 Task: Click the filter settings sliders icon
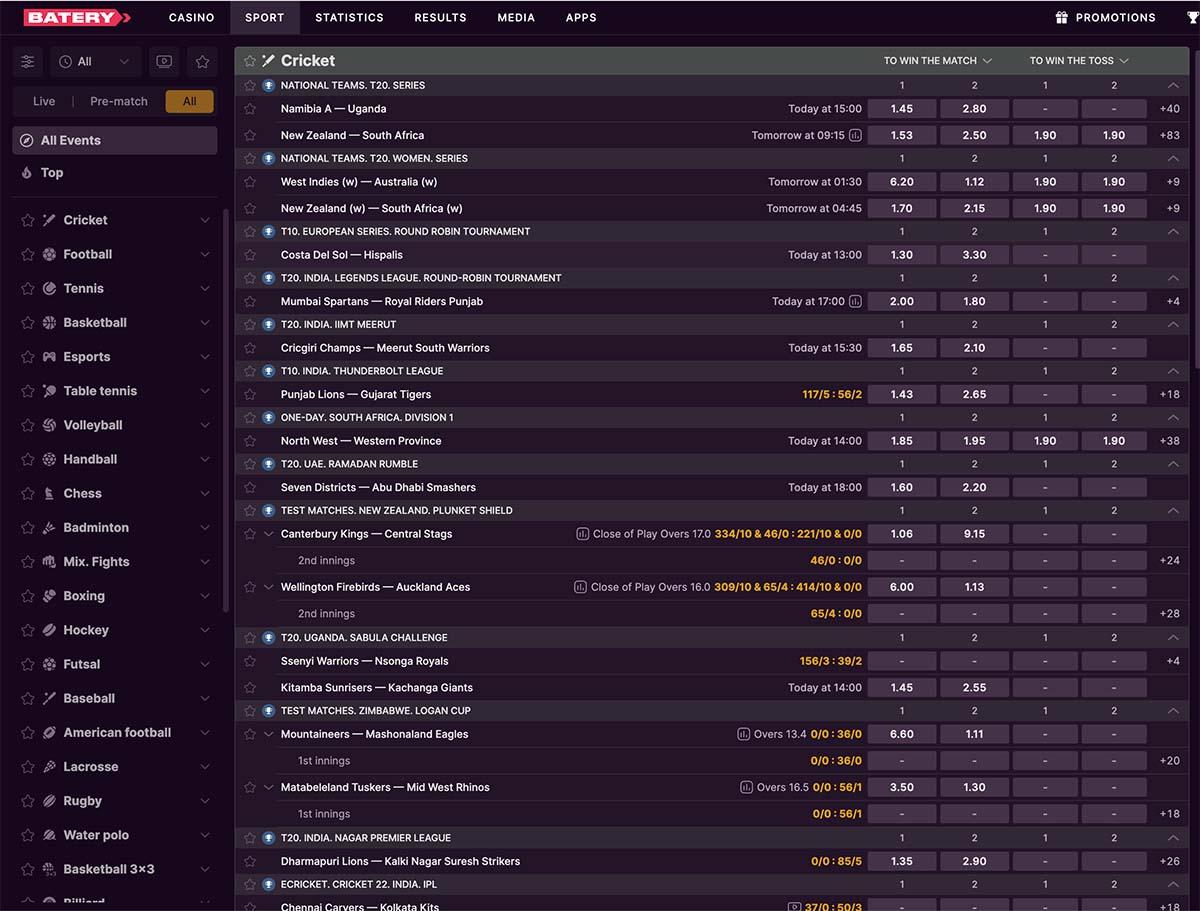click(27, 62)
